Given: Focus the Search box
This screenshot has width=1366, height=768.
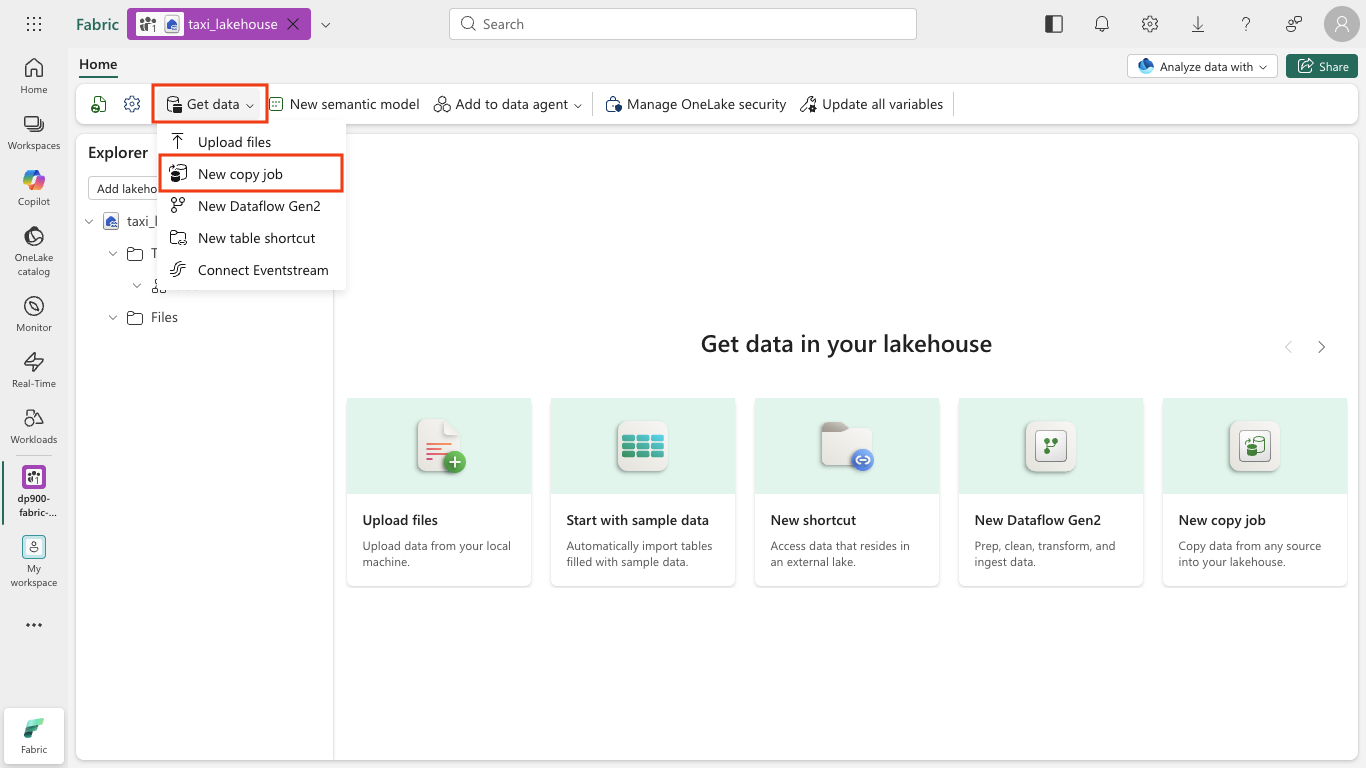Looking at the screenshot, I should 683,24.
